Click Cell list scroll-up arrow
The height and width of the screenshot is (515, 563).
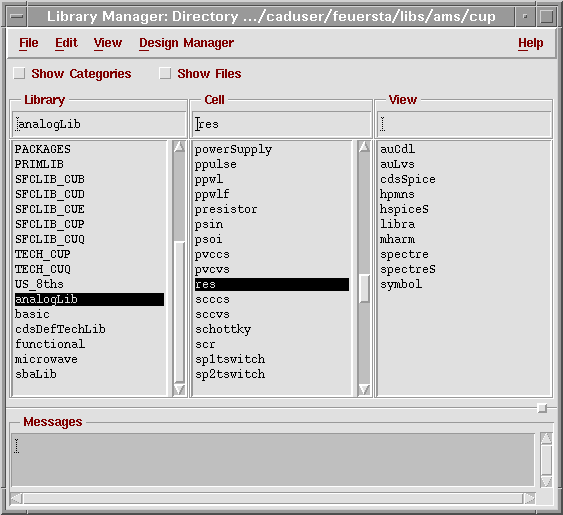[x=364, y=147]
